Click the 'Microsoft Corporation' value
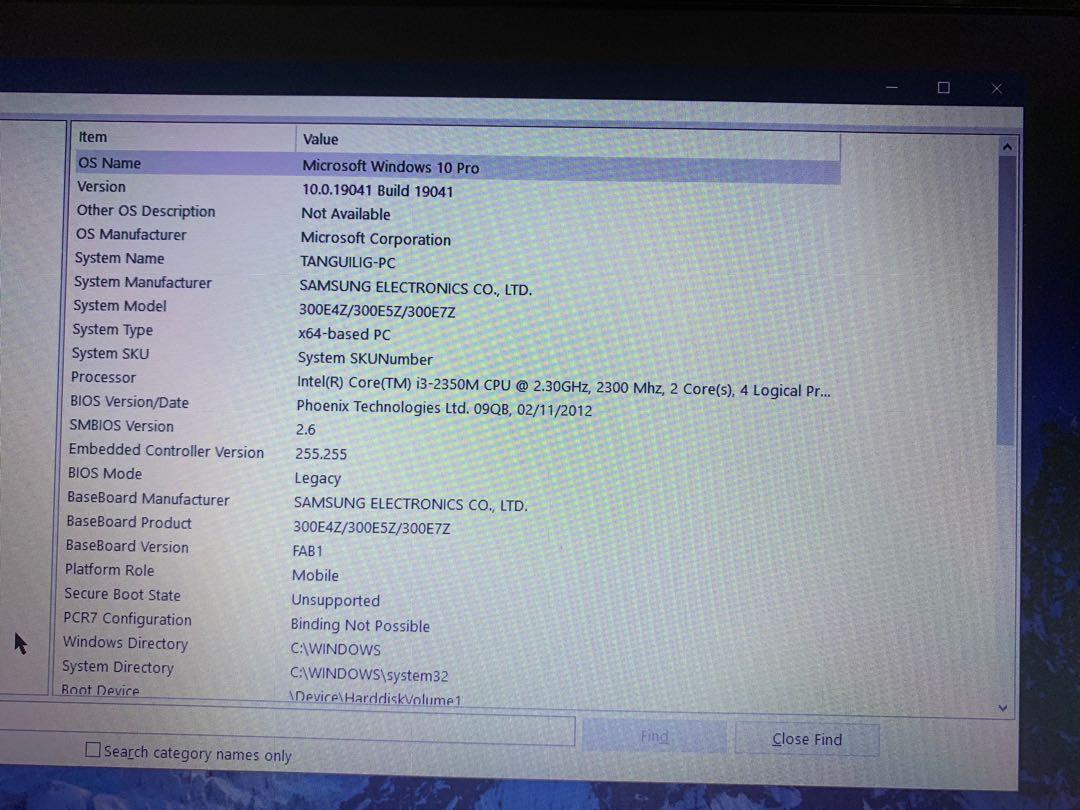The image size is (1080, 810). 375,239
